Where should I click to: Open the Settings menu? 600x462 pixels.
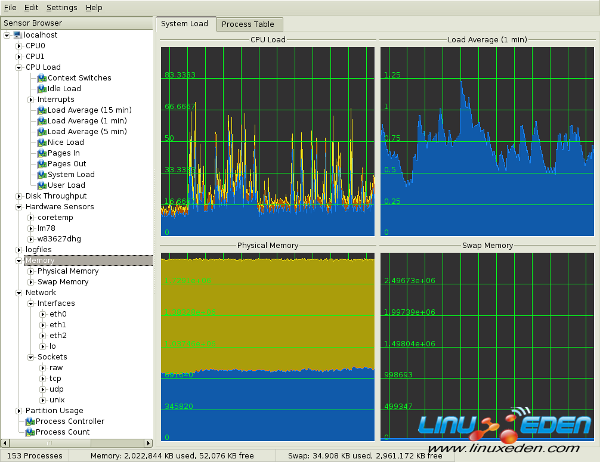click(x=62, y=8)
